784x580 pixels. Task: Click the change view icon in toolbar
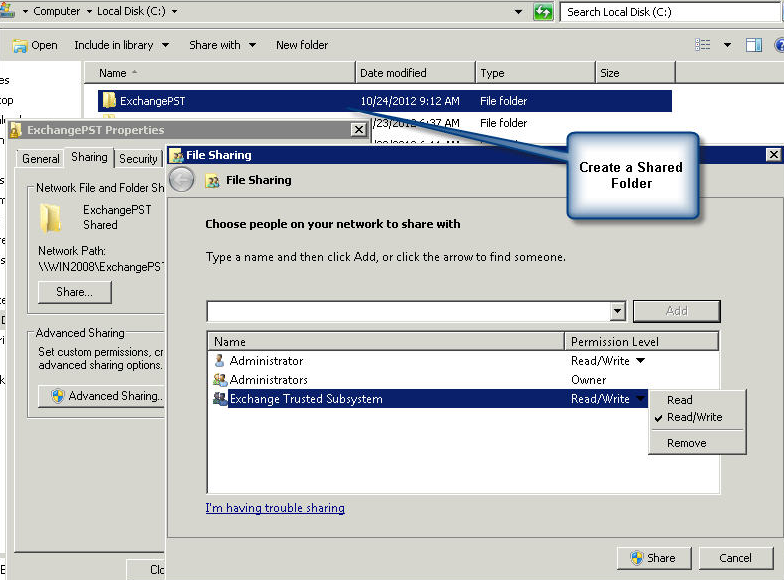703,45
